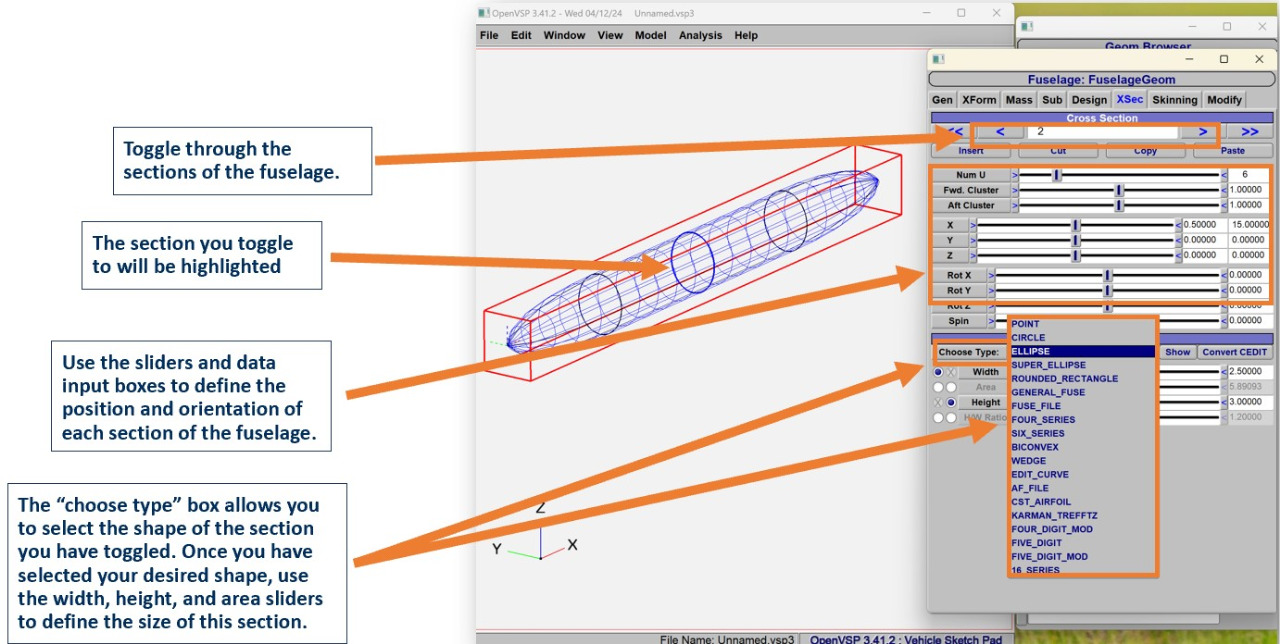
Task: Choose SUPER_ELLIPSE from the type list
Action: (1050, 365)
